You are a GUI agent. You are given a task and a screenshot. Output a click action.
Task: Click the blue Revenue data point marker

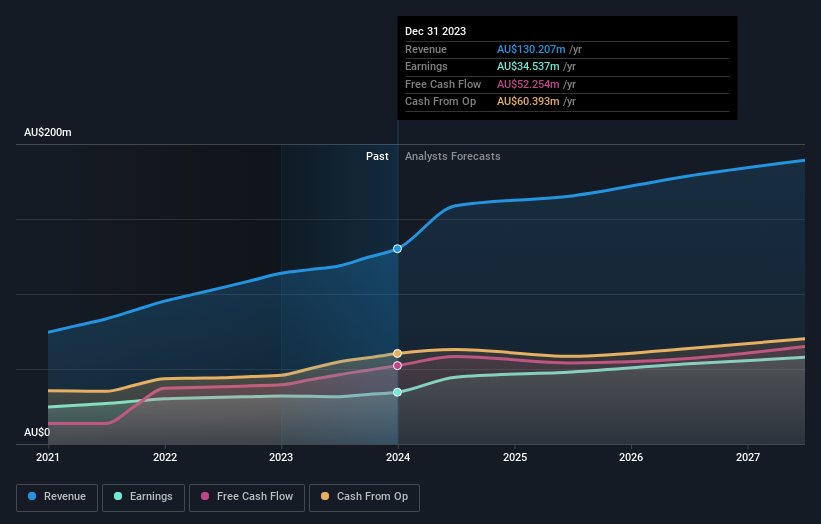point(397,249)
